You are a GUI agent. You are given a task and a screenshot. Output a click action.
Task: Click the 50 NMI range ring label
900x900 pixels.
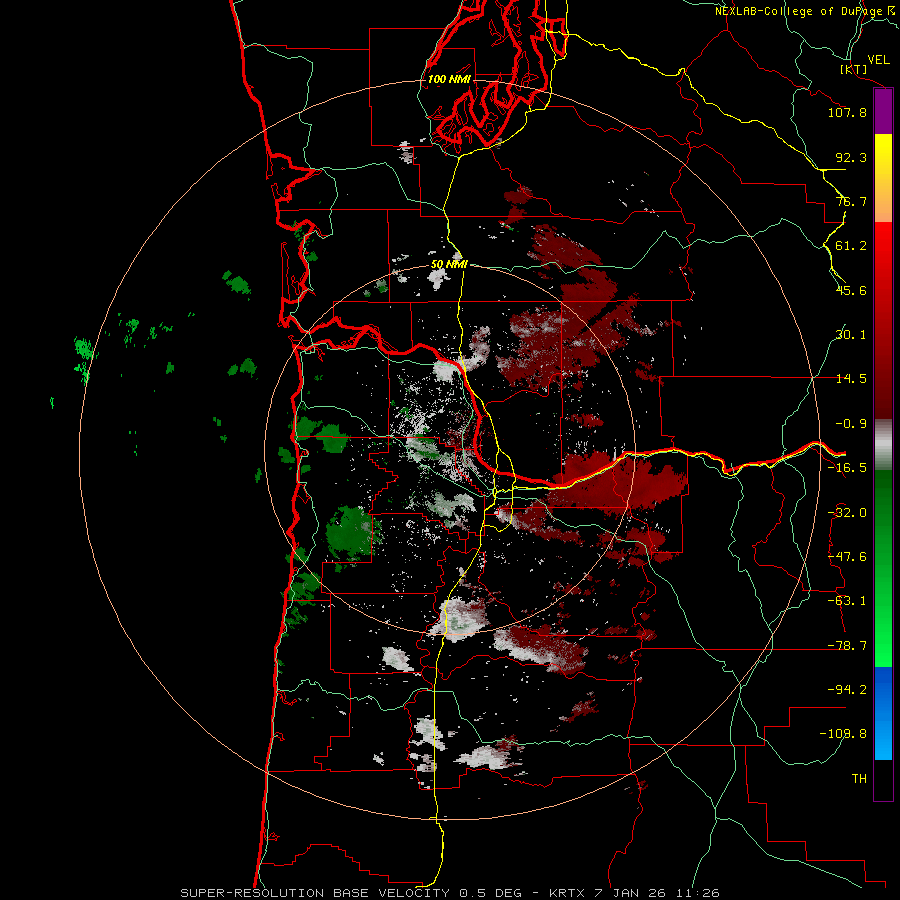coord(449,265)
